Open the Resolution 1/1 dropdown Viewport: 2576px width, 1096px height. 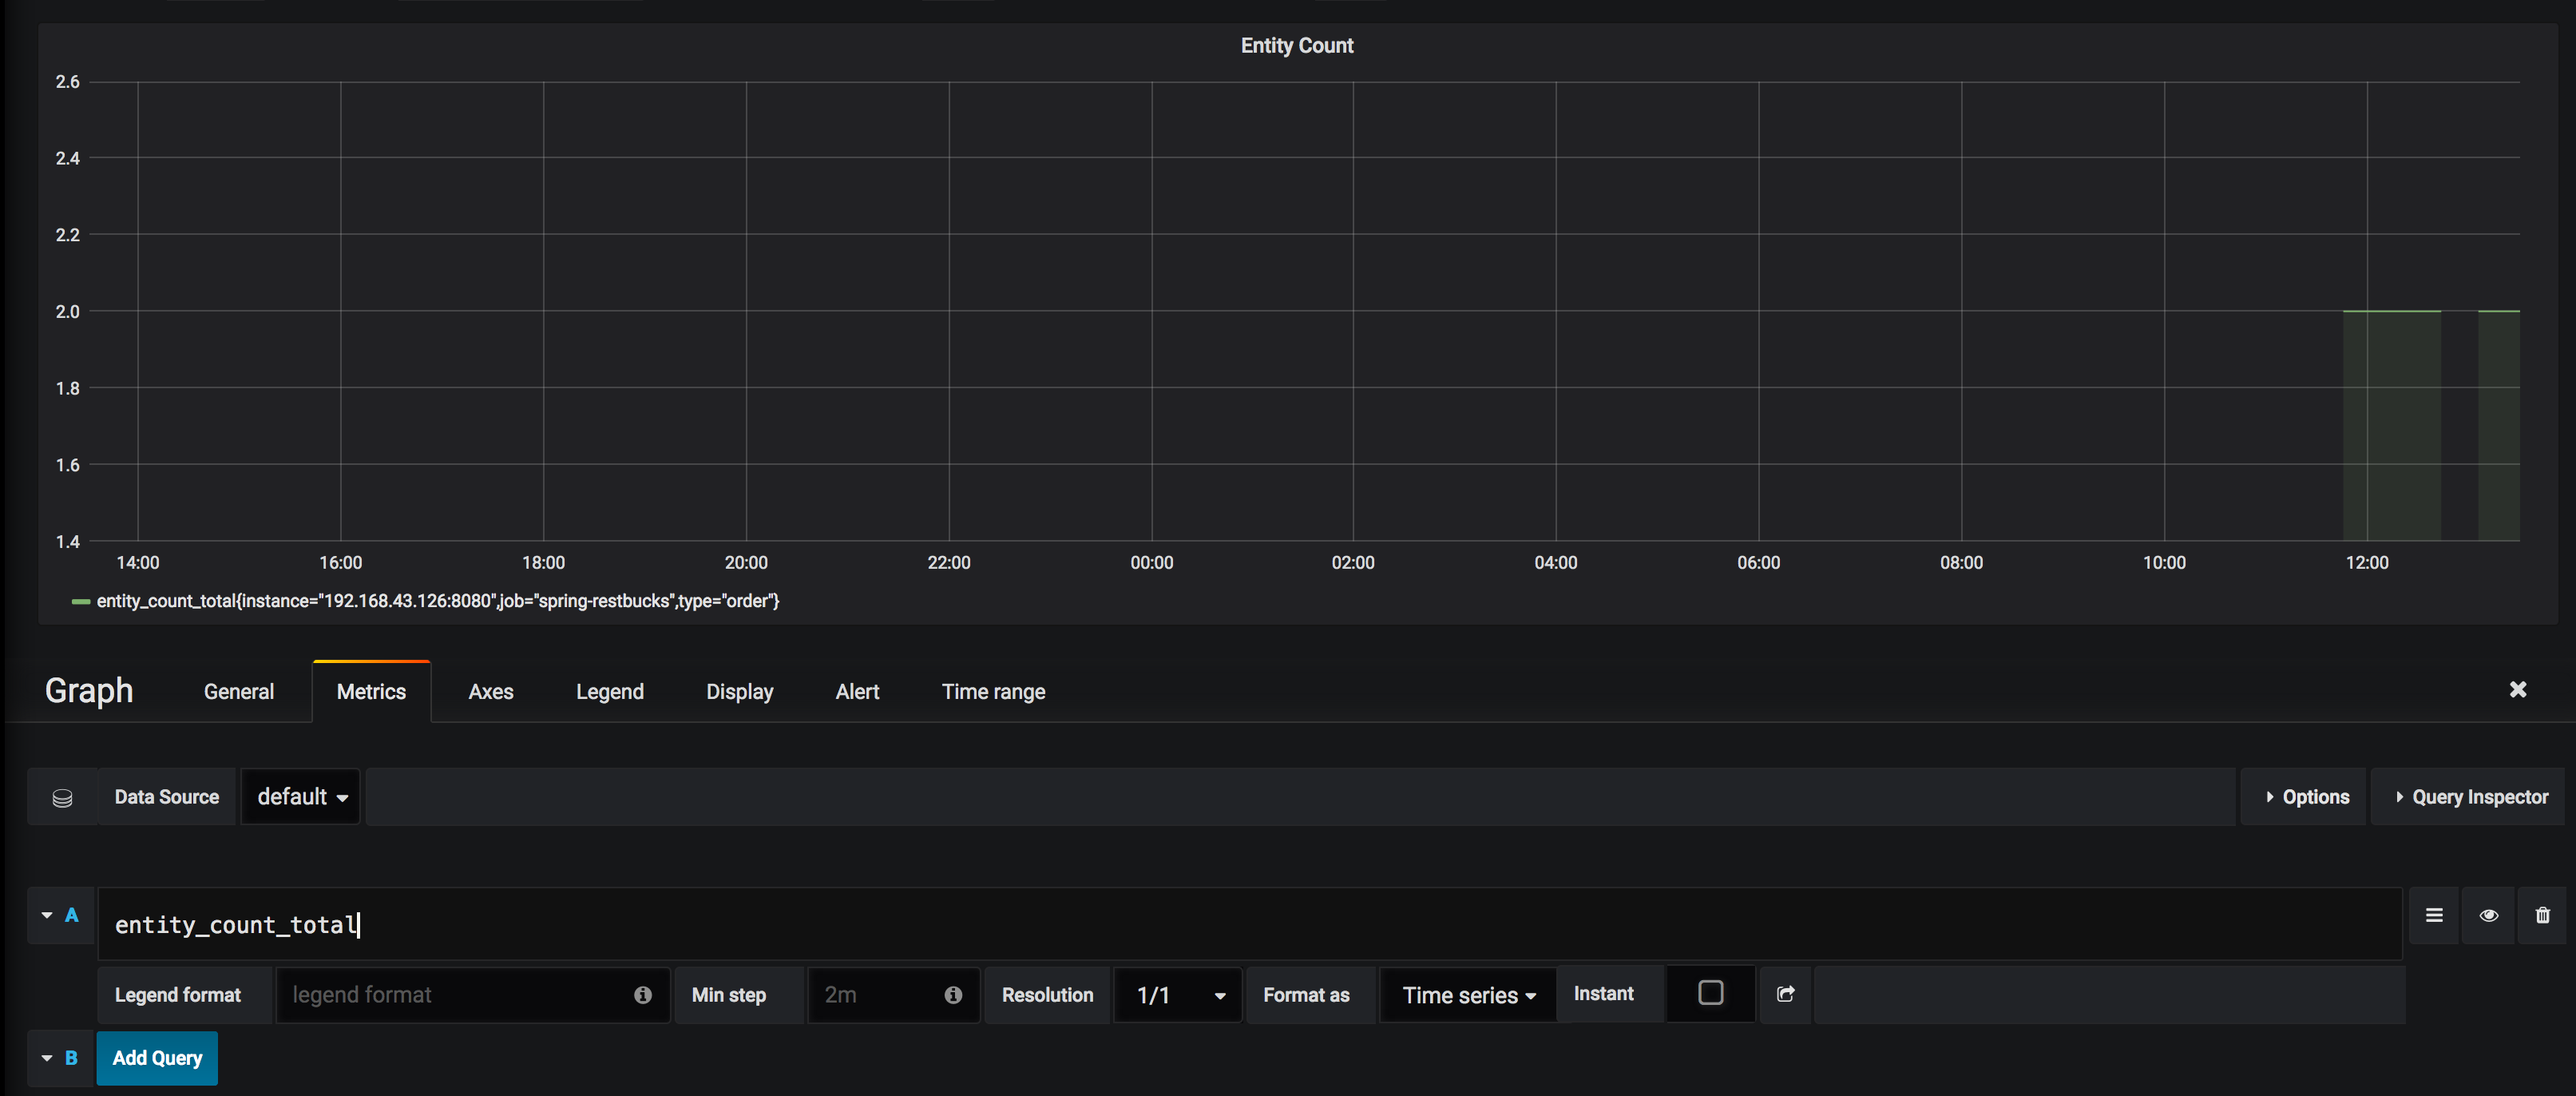1177,995
